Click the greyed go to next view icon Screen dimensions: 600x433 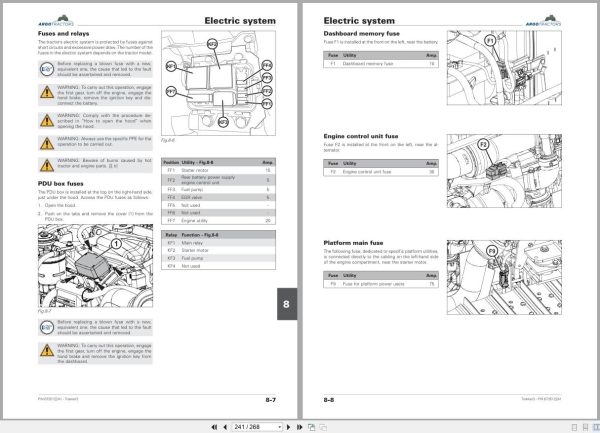coord(323,427)
